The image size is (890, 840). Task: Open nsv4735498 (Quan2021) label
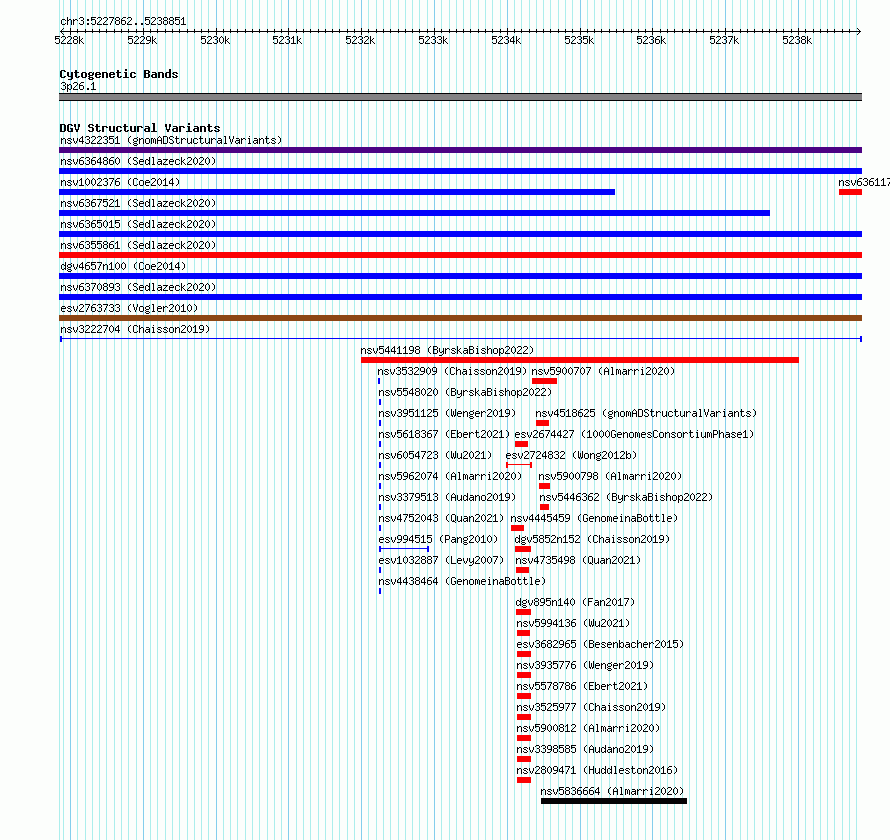[x=578, y=560]
